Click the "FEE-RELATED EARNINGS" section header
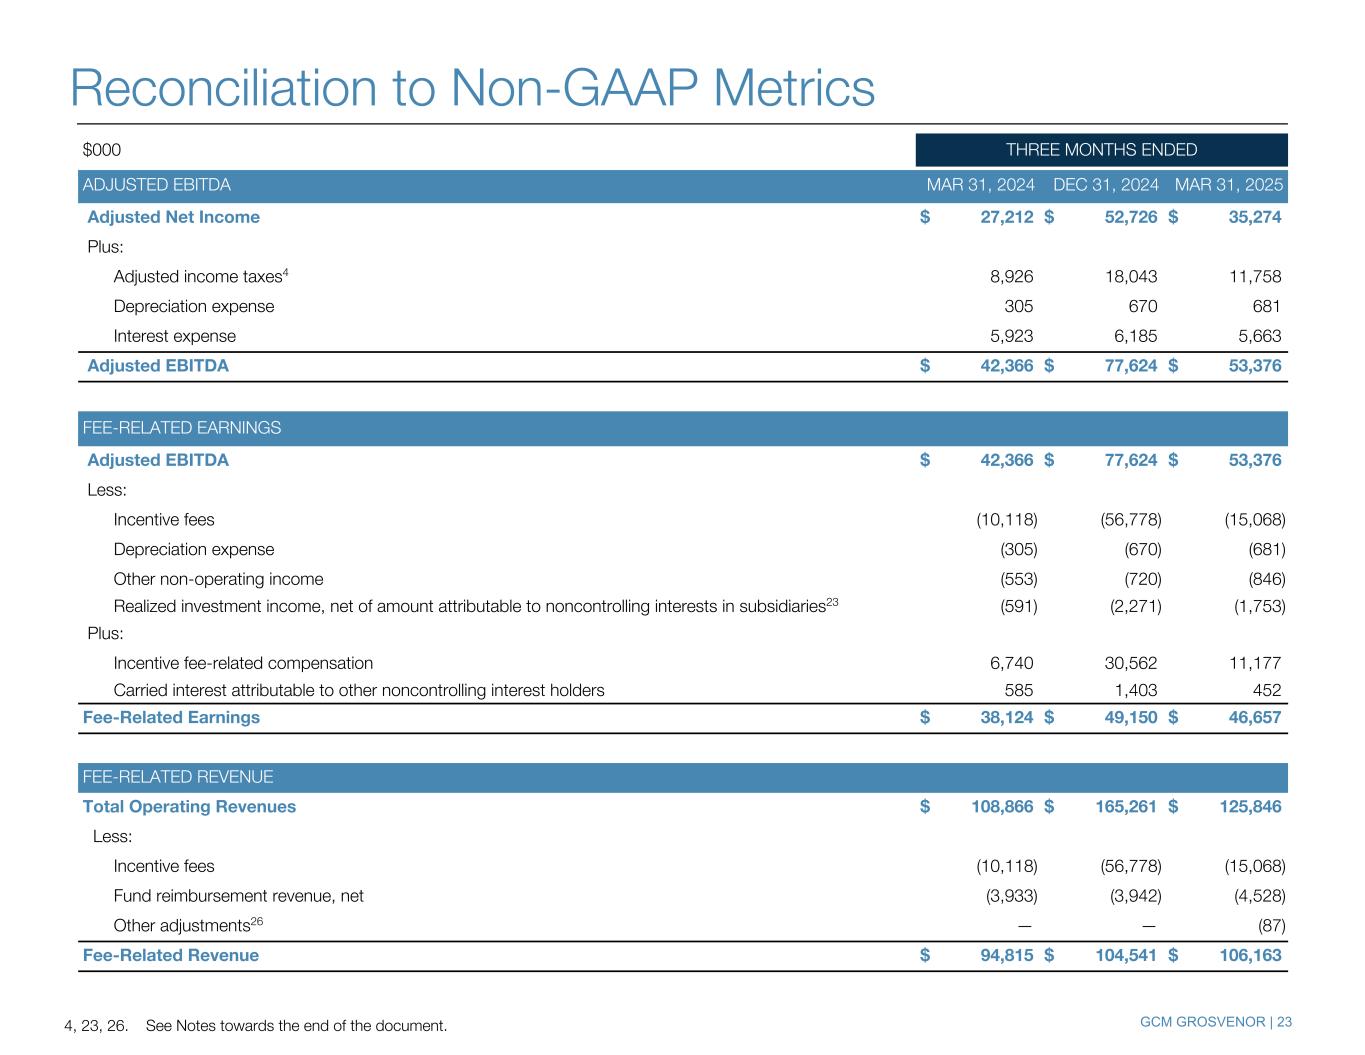Image resolution: width=1365 pixels, height=1055 pixels. click(181, 428)
